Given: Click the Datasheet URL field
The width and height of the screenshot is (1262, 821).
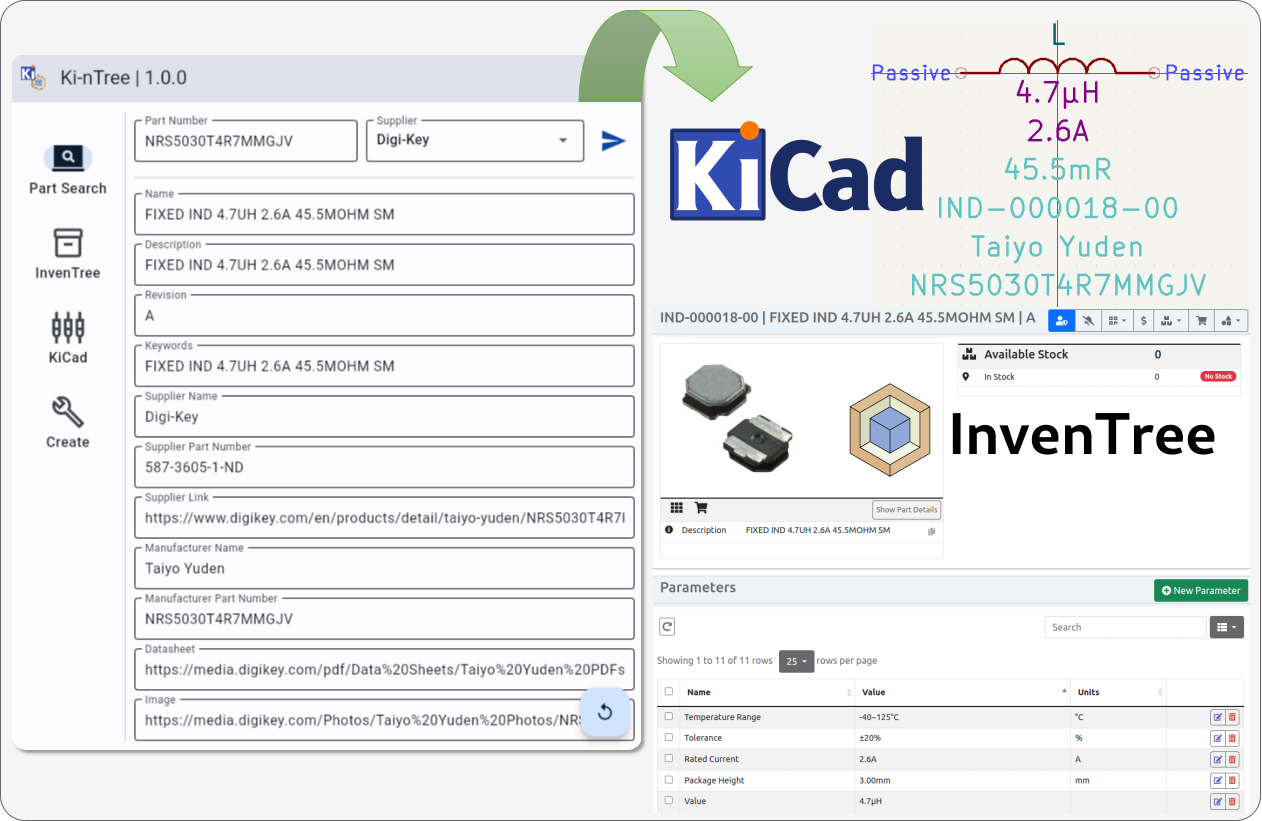Looking at the screenshot, I should tap(384, 670).
